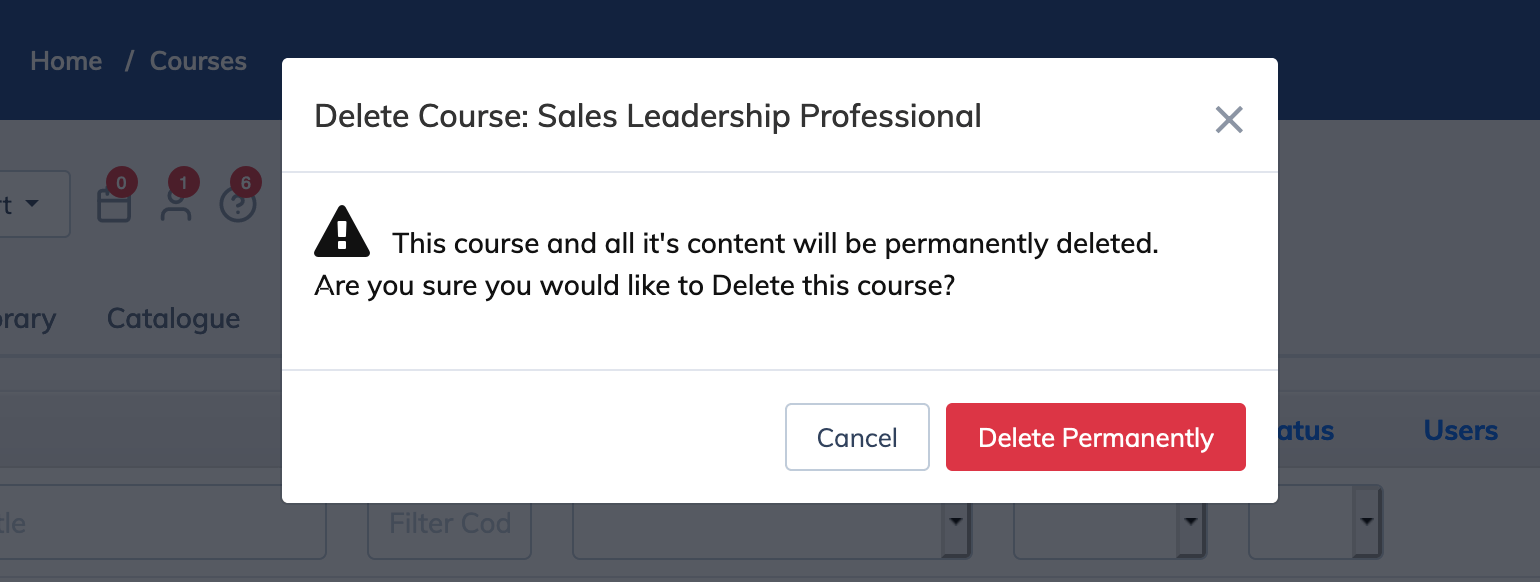Go to Home in the breadcrumb
This screenshot has width=1540, height=582.
[66, 61]
